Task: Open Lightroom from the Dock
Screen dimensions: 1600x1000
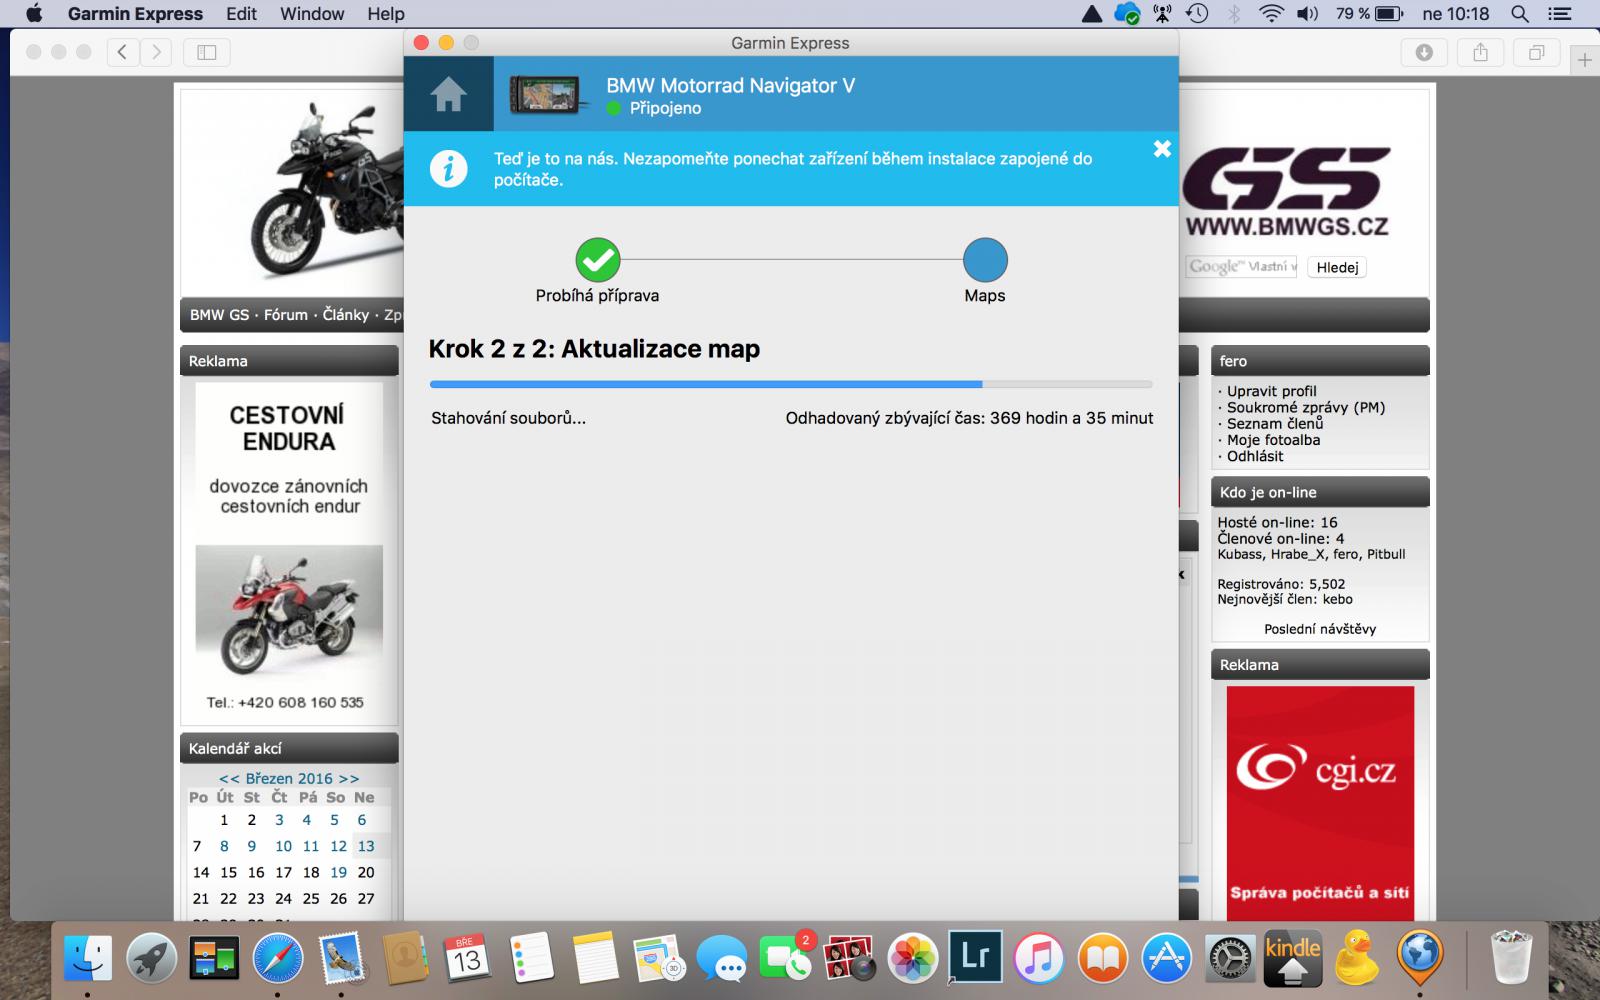Action: [x=975, y=957]
